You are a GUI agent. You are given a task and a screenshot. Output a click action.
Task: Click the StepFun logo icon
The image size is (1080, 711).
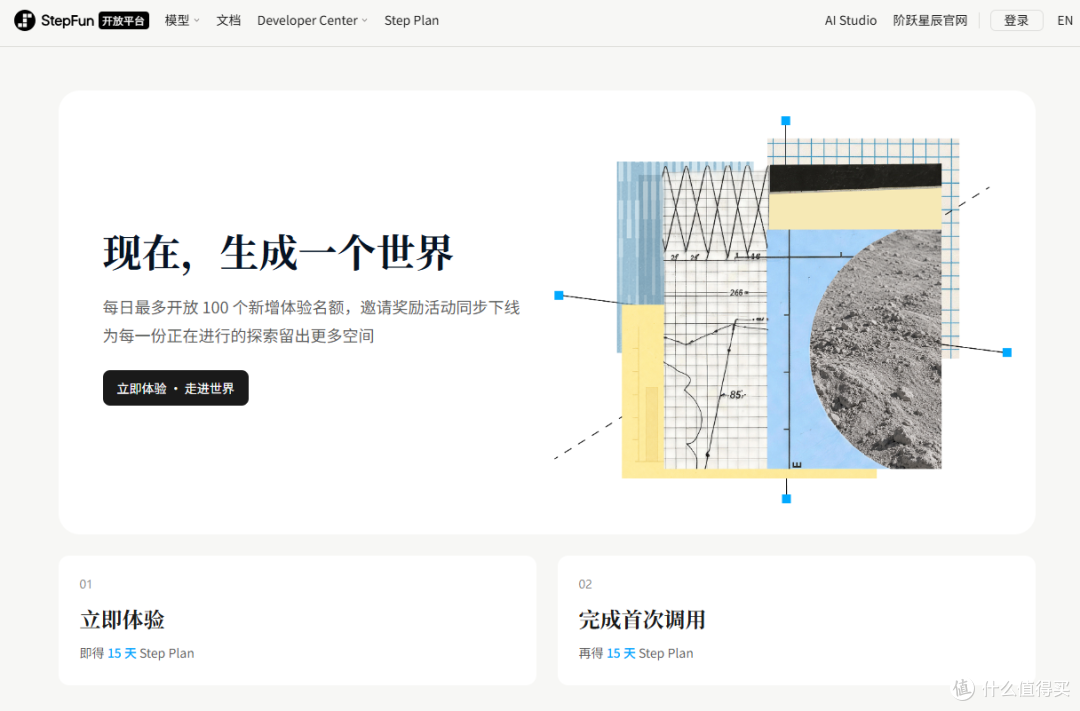tap(25, 21)
